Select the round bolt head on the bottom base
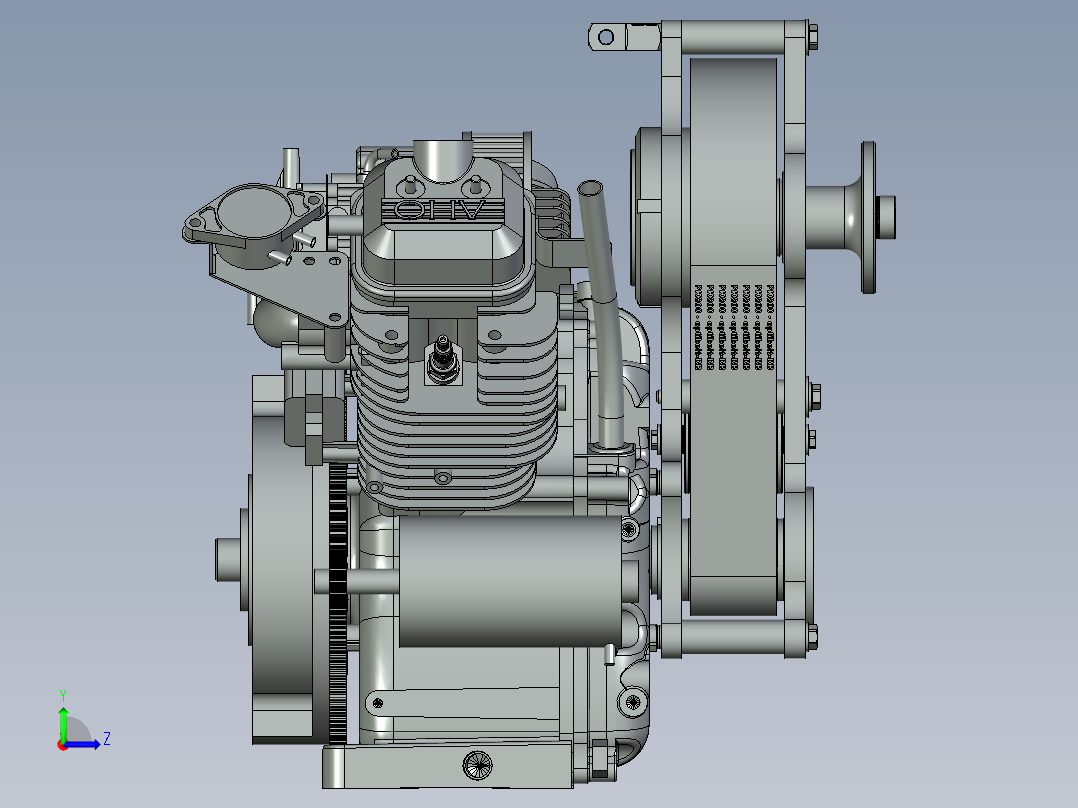 pos(477,766)
